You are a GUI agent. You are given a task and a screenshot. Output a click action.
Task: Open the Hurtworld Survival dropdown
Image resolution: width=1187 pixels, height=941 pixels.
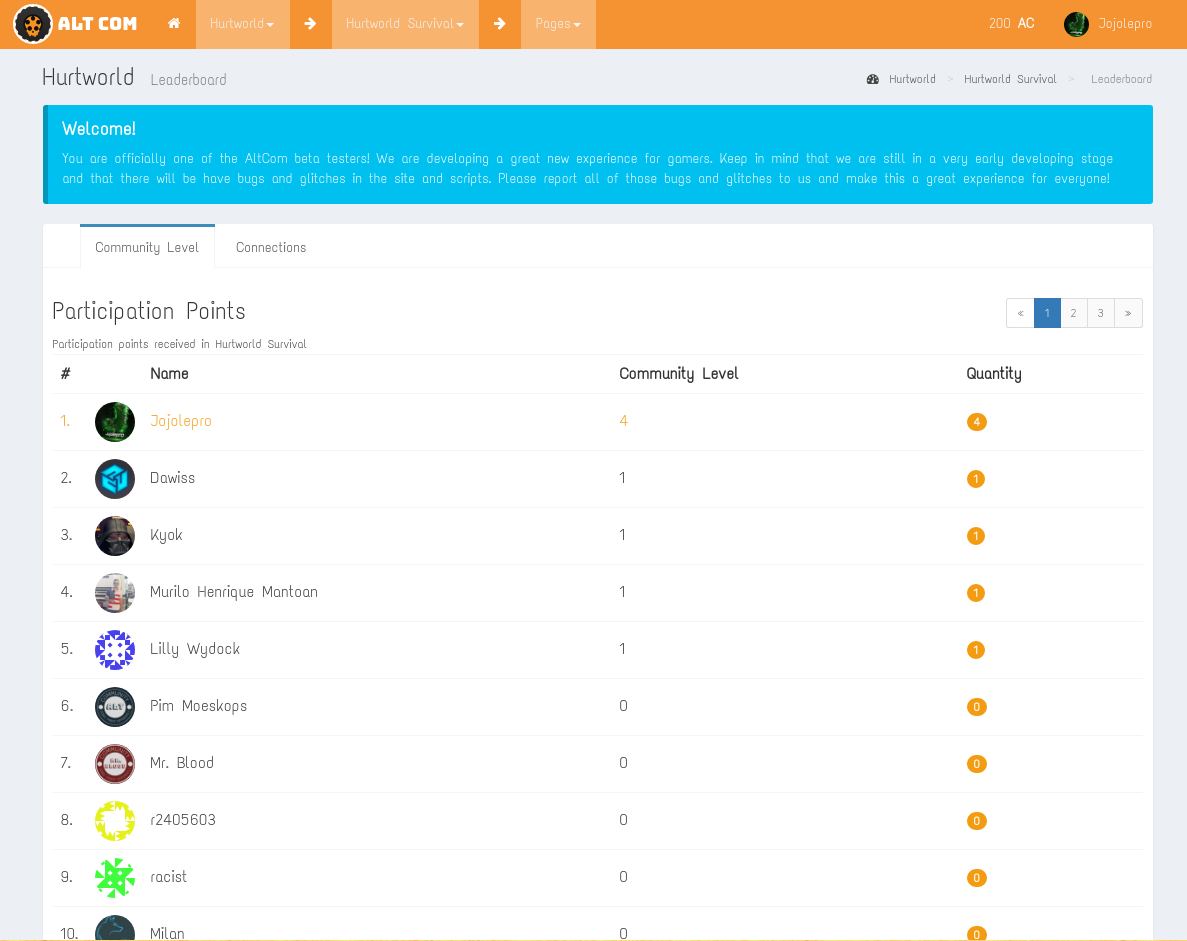pos(405,24)
